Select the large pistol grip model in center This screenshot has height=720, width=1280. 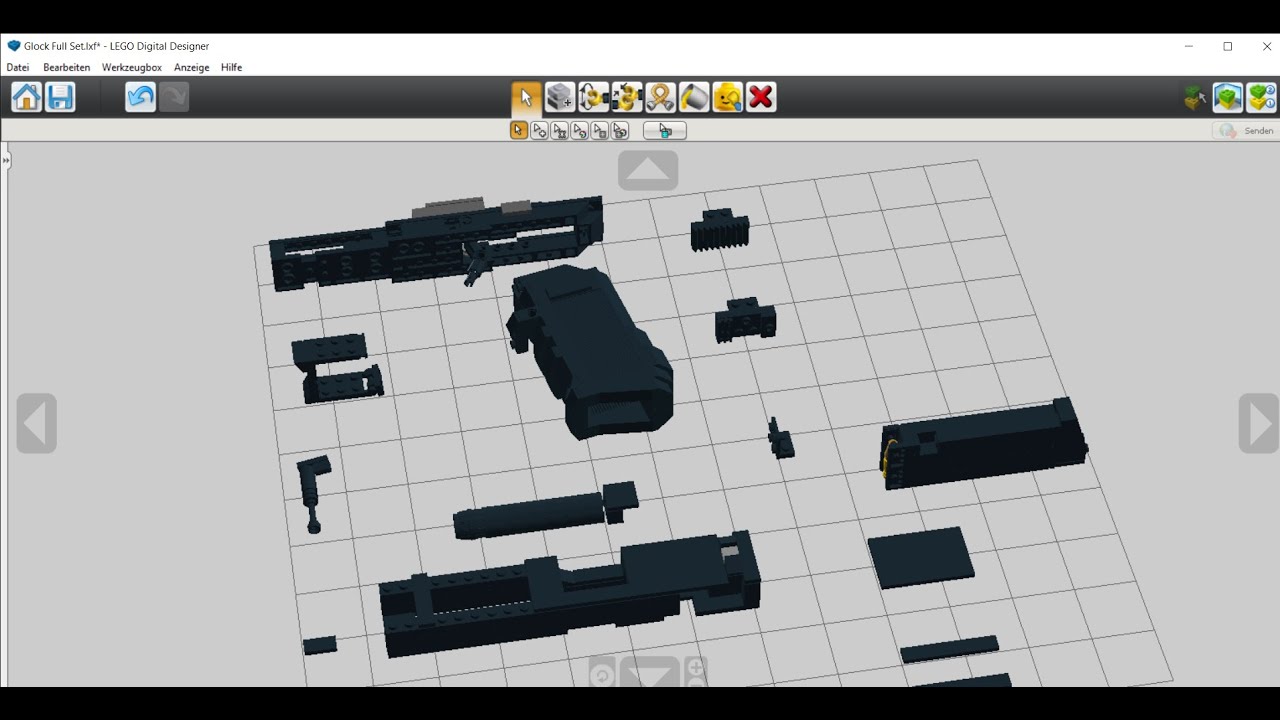(590, 350)
